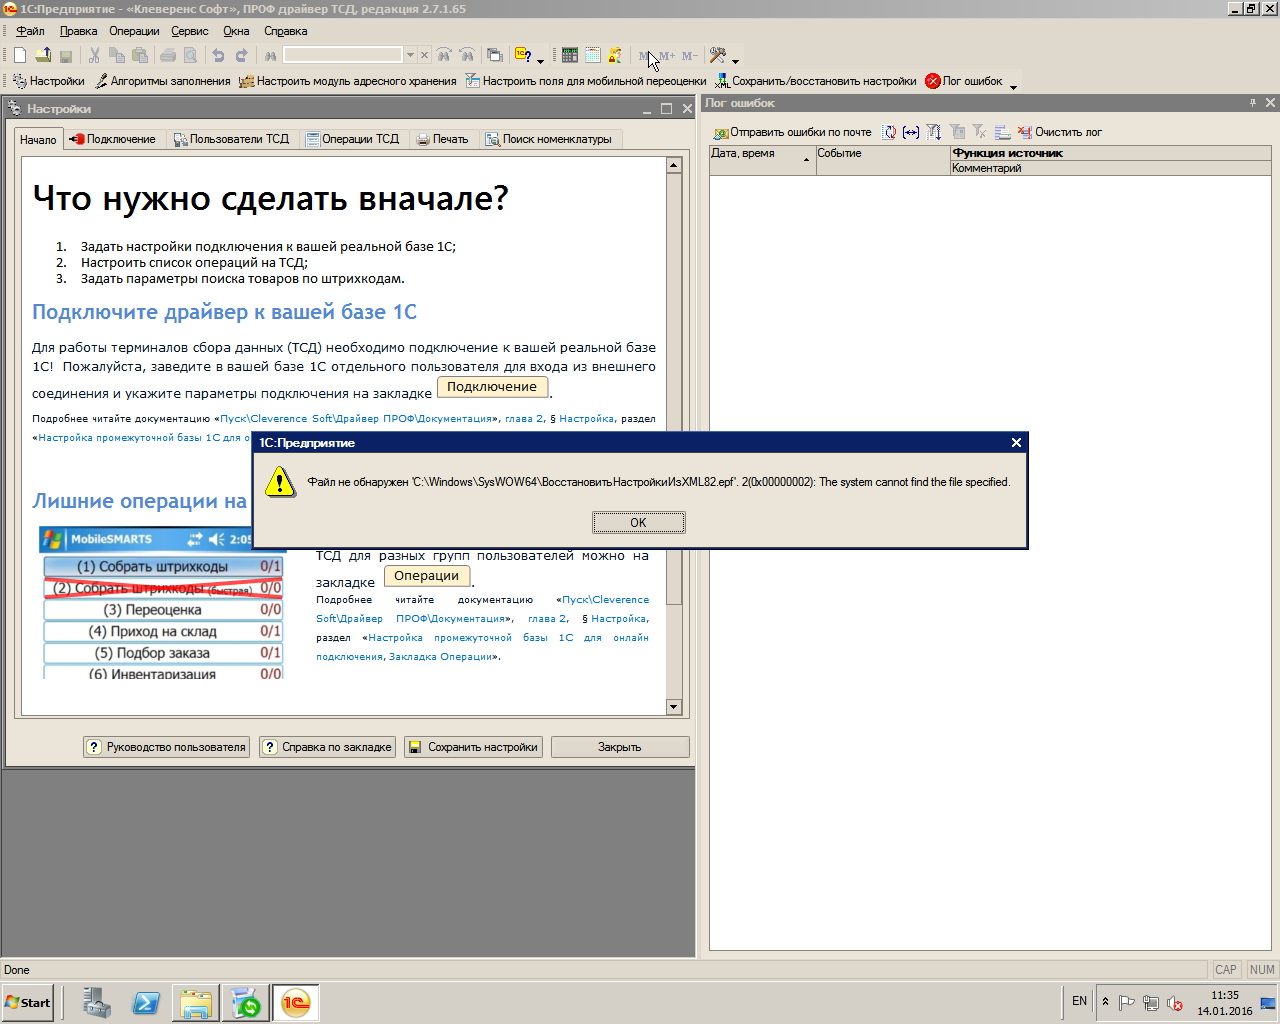Open the calendar toolbar icon
Image resolution: width=1280 pixels, height=1024 pixels.
pyautogui.click(x=593, y=55)
